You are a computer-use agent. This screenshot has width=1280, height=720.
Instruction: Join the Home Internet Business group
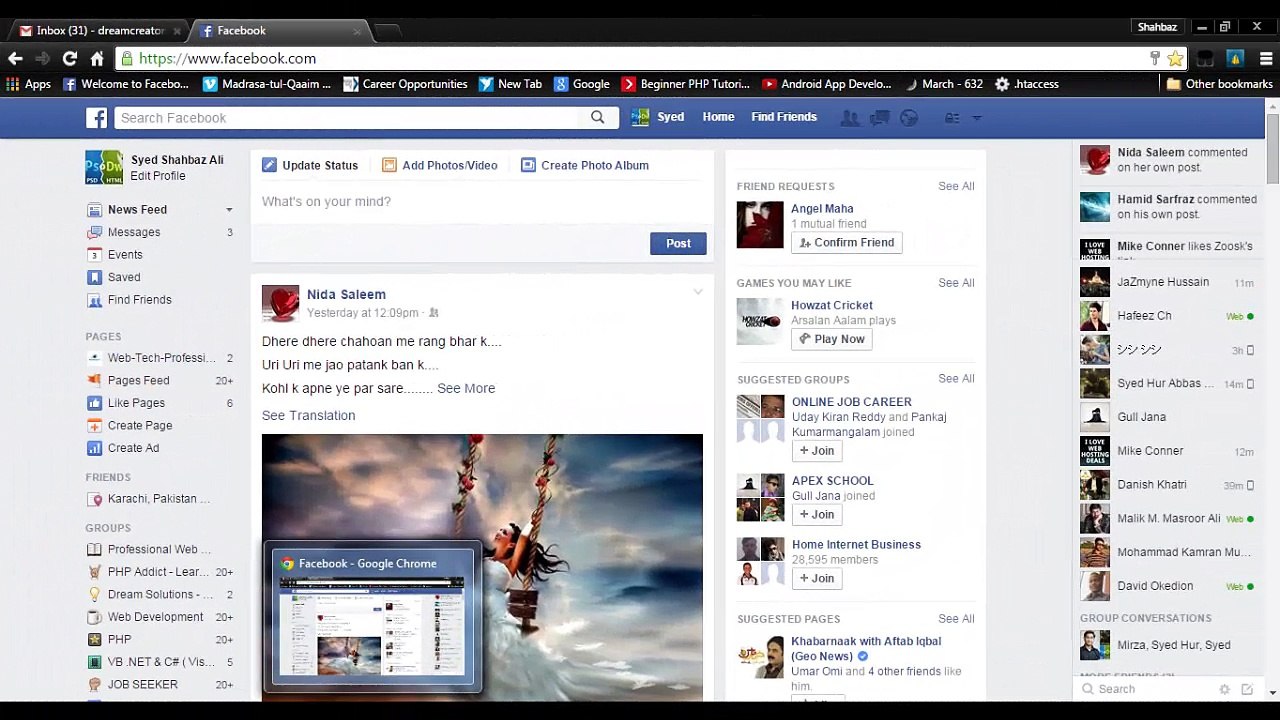point(817,579)
